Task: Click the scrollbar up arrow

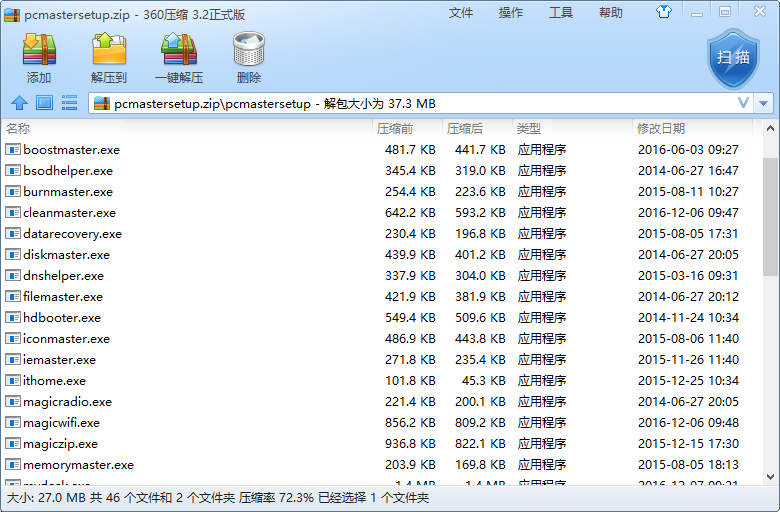Action: [770, 128]
